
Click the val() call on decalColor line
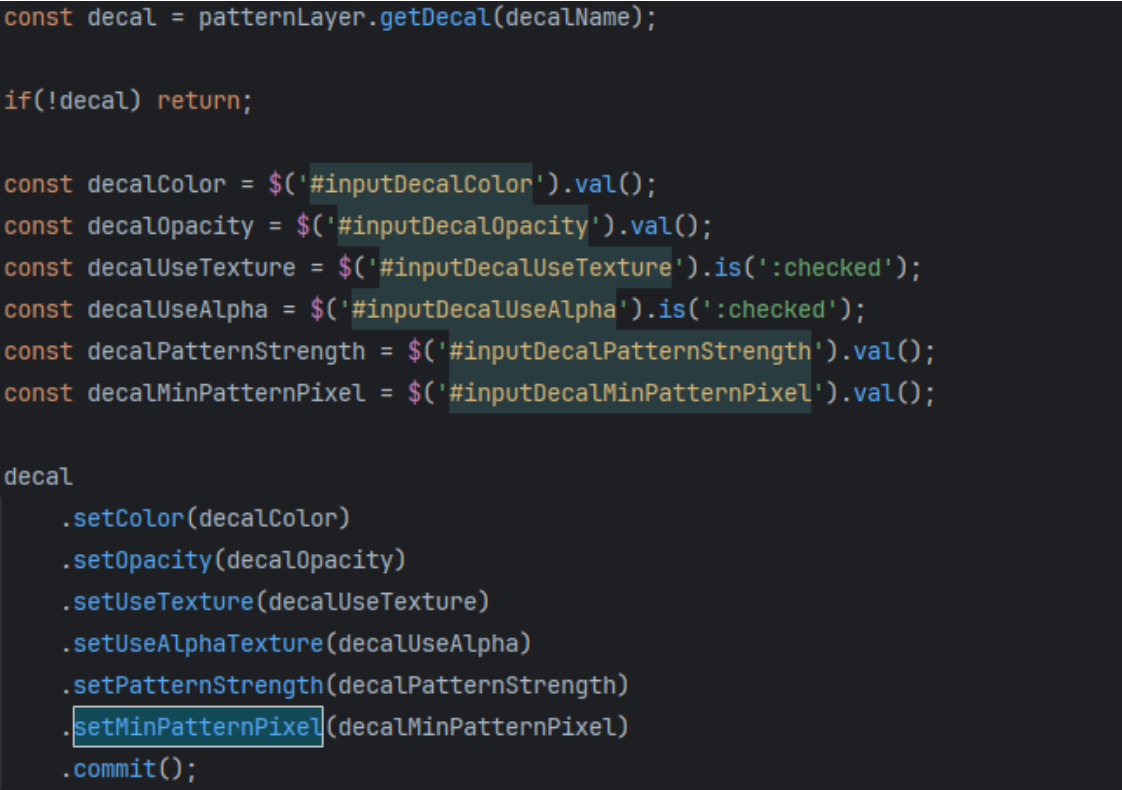pos(608,185)
